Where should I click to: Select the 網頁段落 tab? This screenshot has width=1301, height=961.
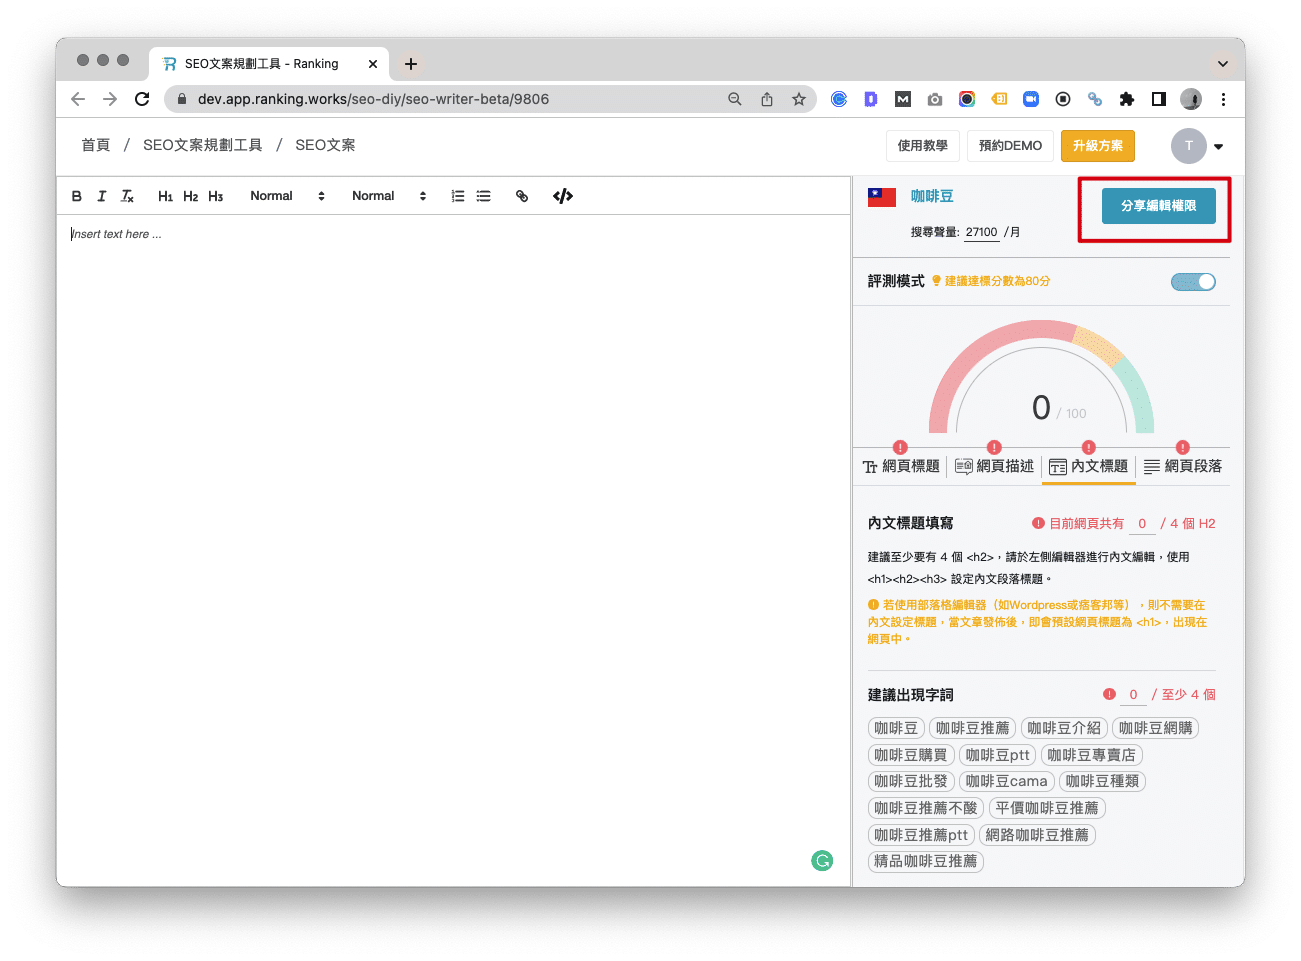point(1183,466)
